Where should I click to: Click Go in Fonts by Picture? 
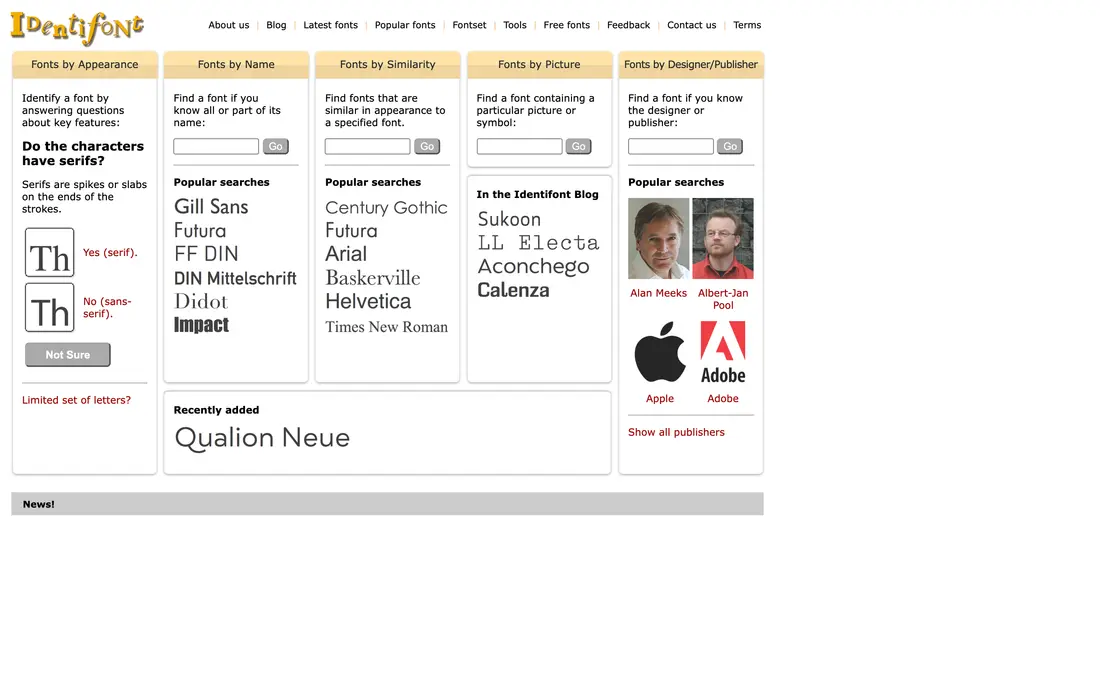tap(579, 147)
